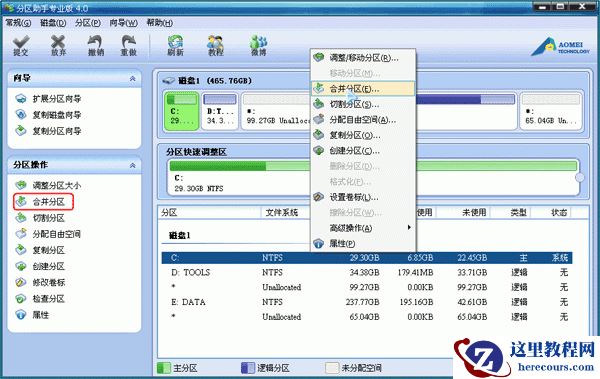Screen dimensions: 600x379
Task: Click the 逻辑分区 legend swatch
Action: click(247, 368)
